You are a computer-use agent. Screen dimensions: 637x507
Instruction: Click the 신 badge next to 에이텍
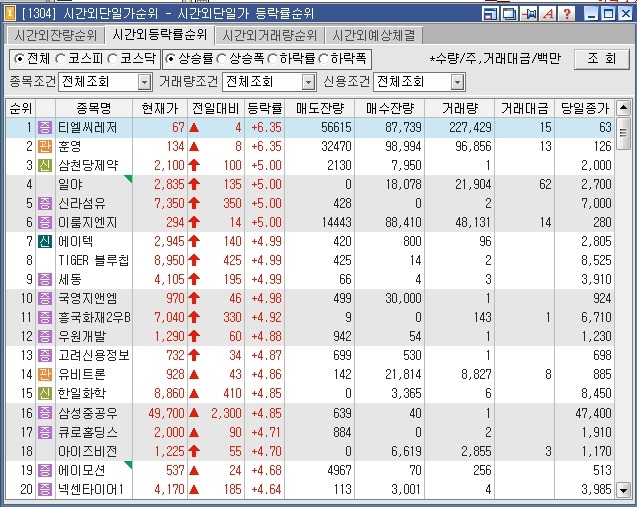[45, 241]
